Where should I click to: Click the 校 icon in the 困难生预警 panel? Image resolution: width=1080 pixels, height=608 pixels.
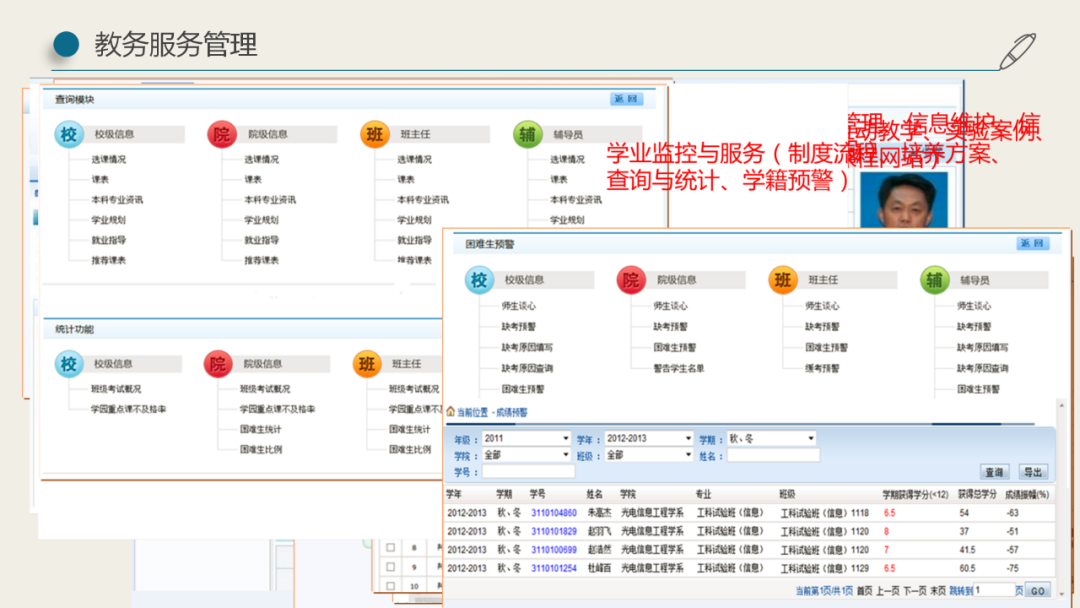pyautogui.click(x=479, y=280)
